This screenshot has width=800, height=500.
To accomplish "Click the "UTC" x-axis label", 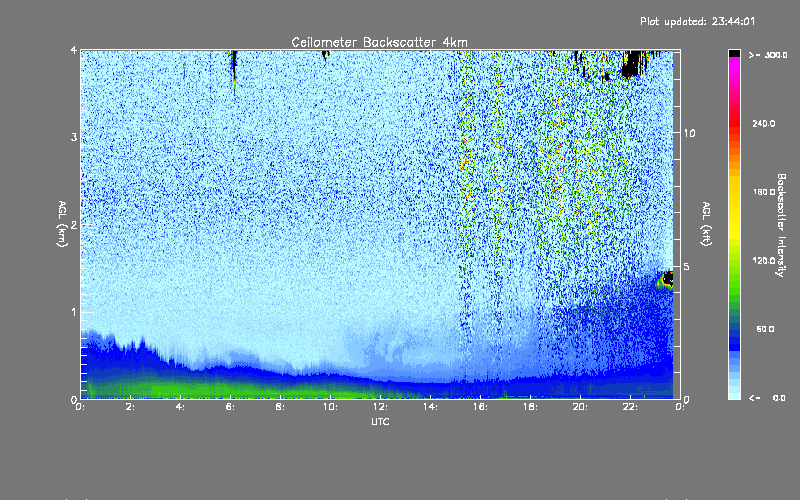I will [x=380, y=421].
